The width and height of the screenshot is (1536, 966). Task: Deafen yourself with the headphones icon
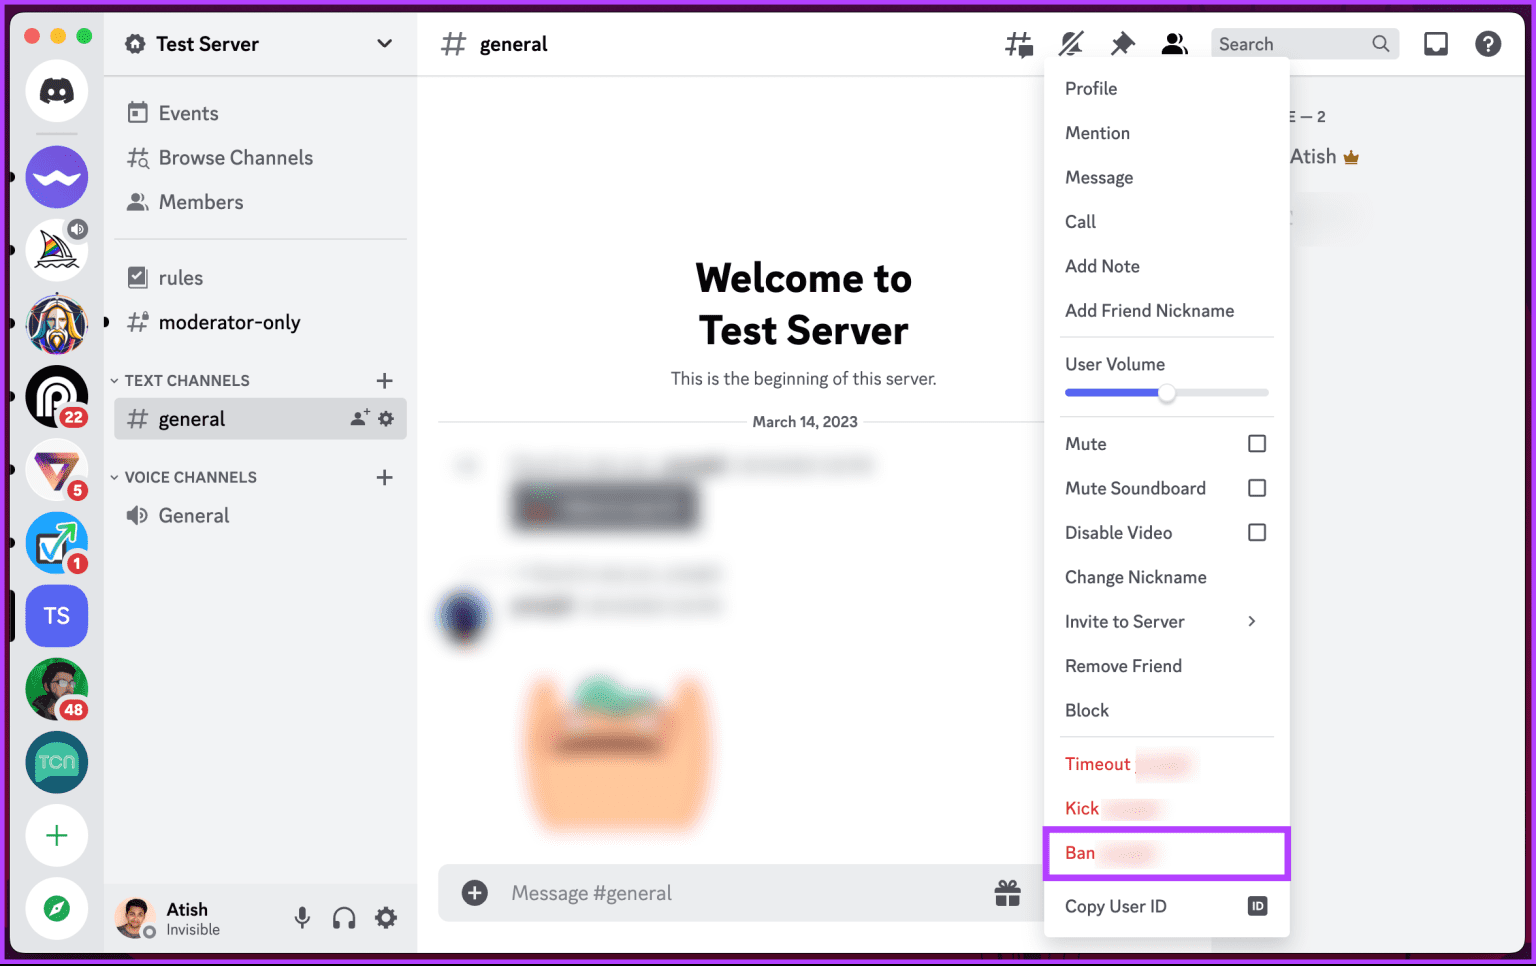(x=344, y=917)
